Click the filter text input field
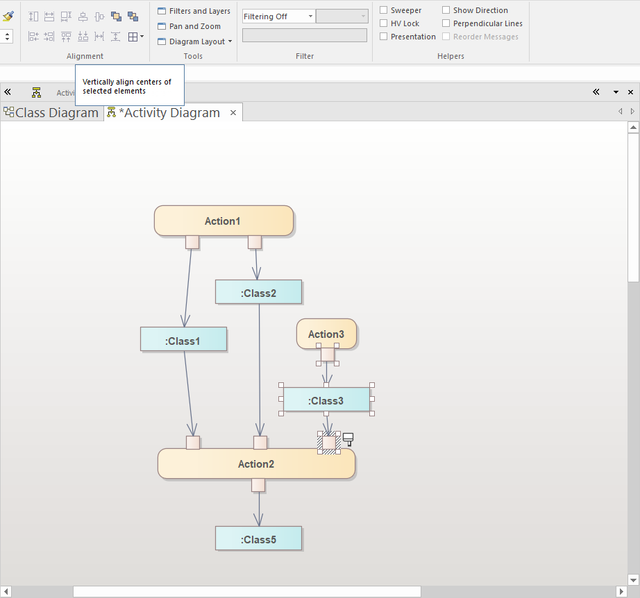This screenshot has height=598, width=640. (x=304, y=35)
